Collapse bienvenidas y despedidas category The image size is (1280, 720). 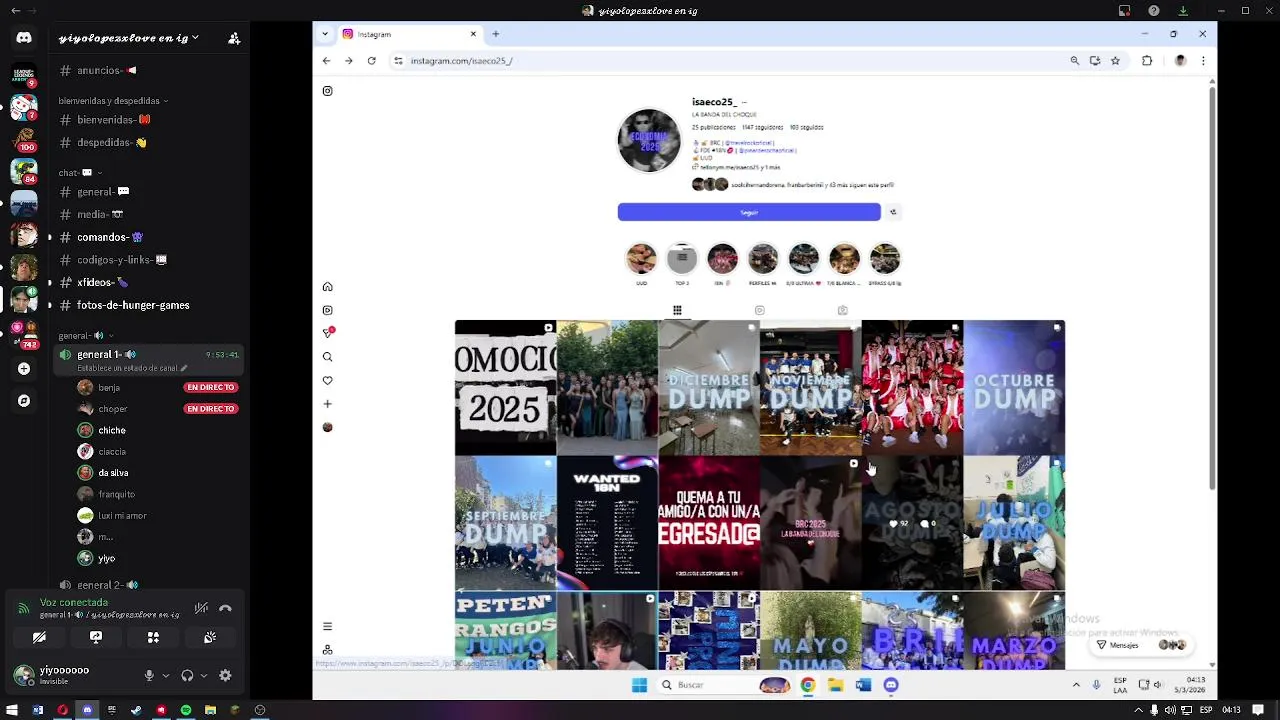tap(113, 101)
